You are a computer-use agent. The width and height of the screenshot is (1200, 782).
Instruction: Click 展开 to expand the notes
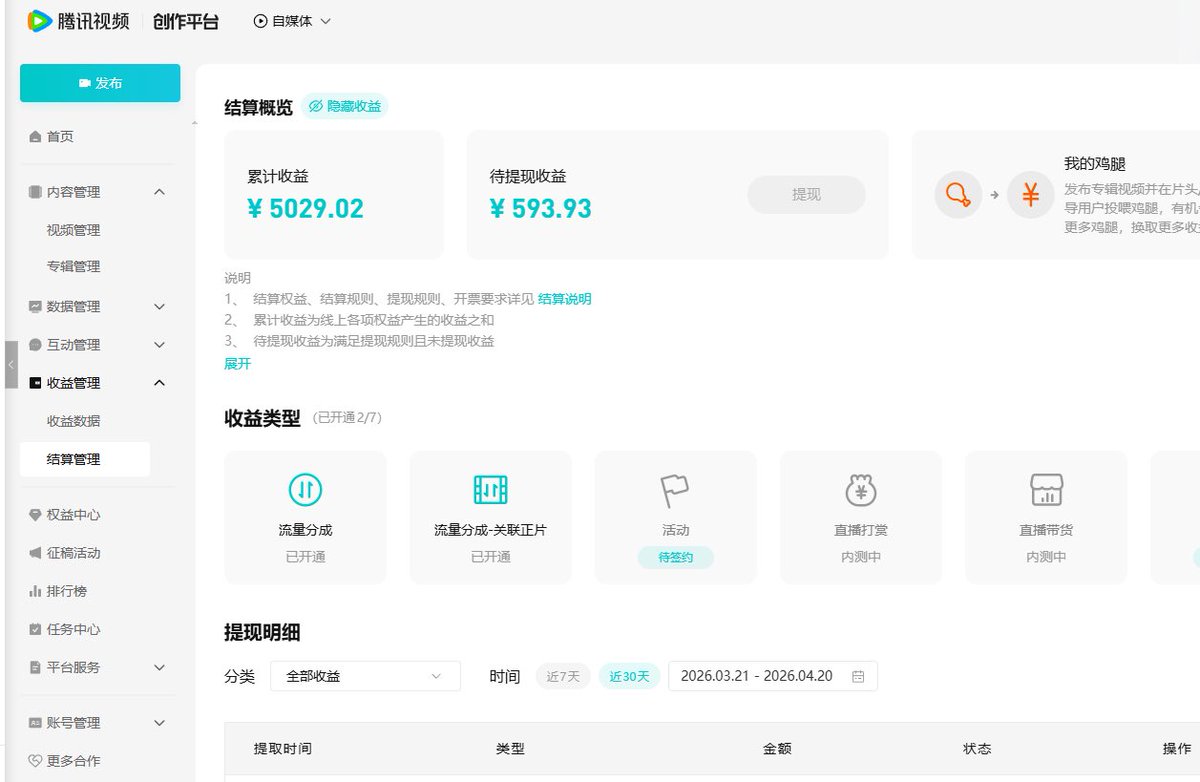pyautogui.click(x=237, y=364)
